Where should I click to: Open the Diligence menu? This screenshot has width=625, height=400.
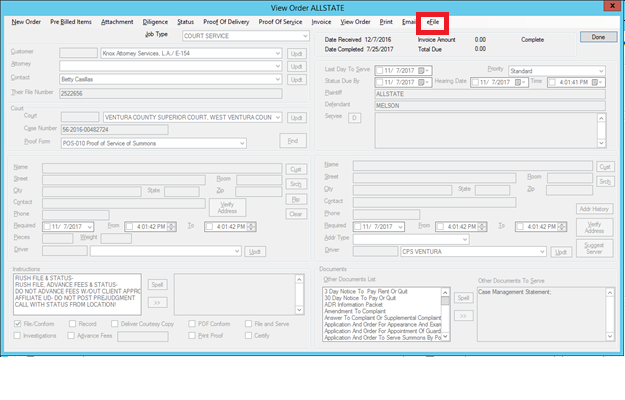pyautogui.click(x=155, y=22)
